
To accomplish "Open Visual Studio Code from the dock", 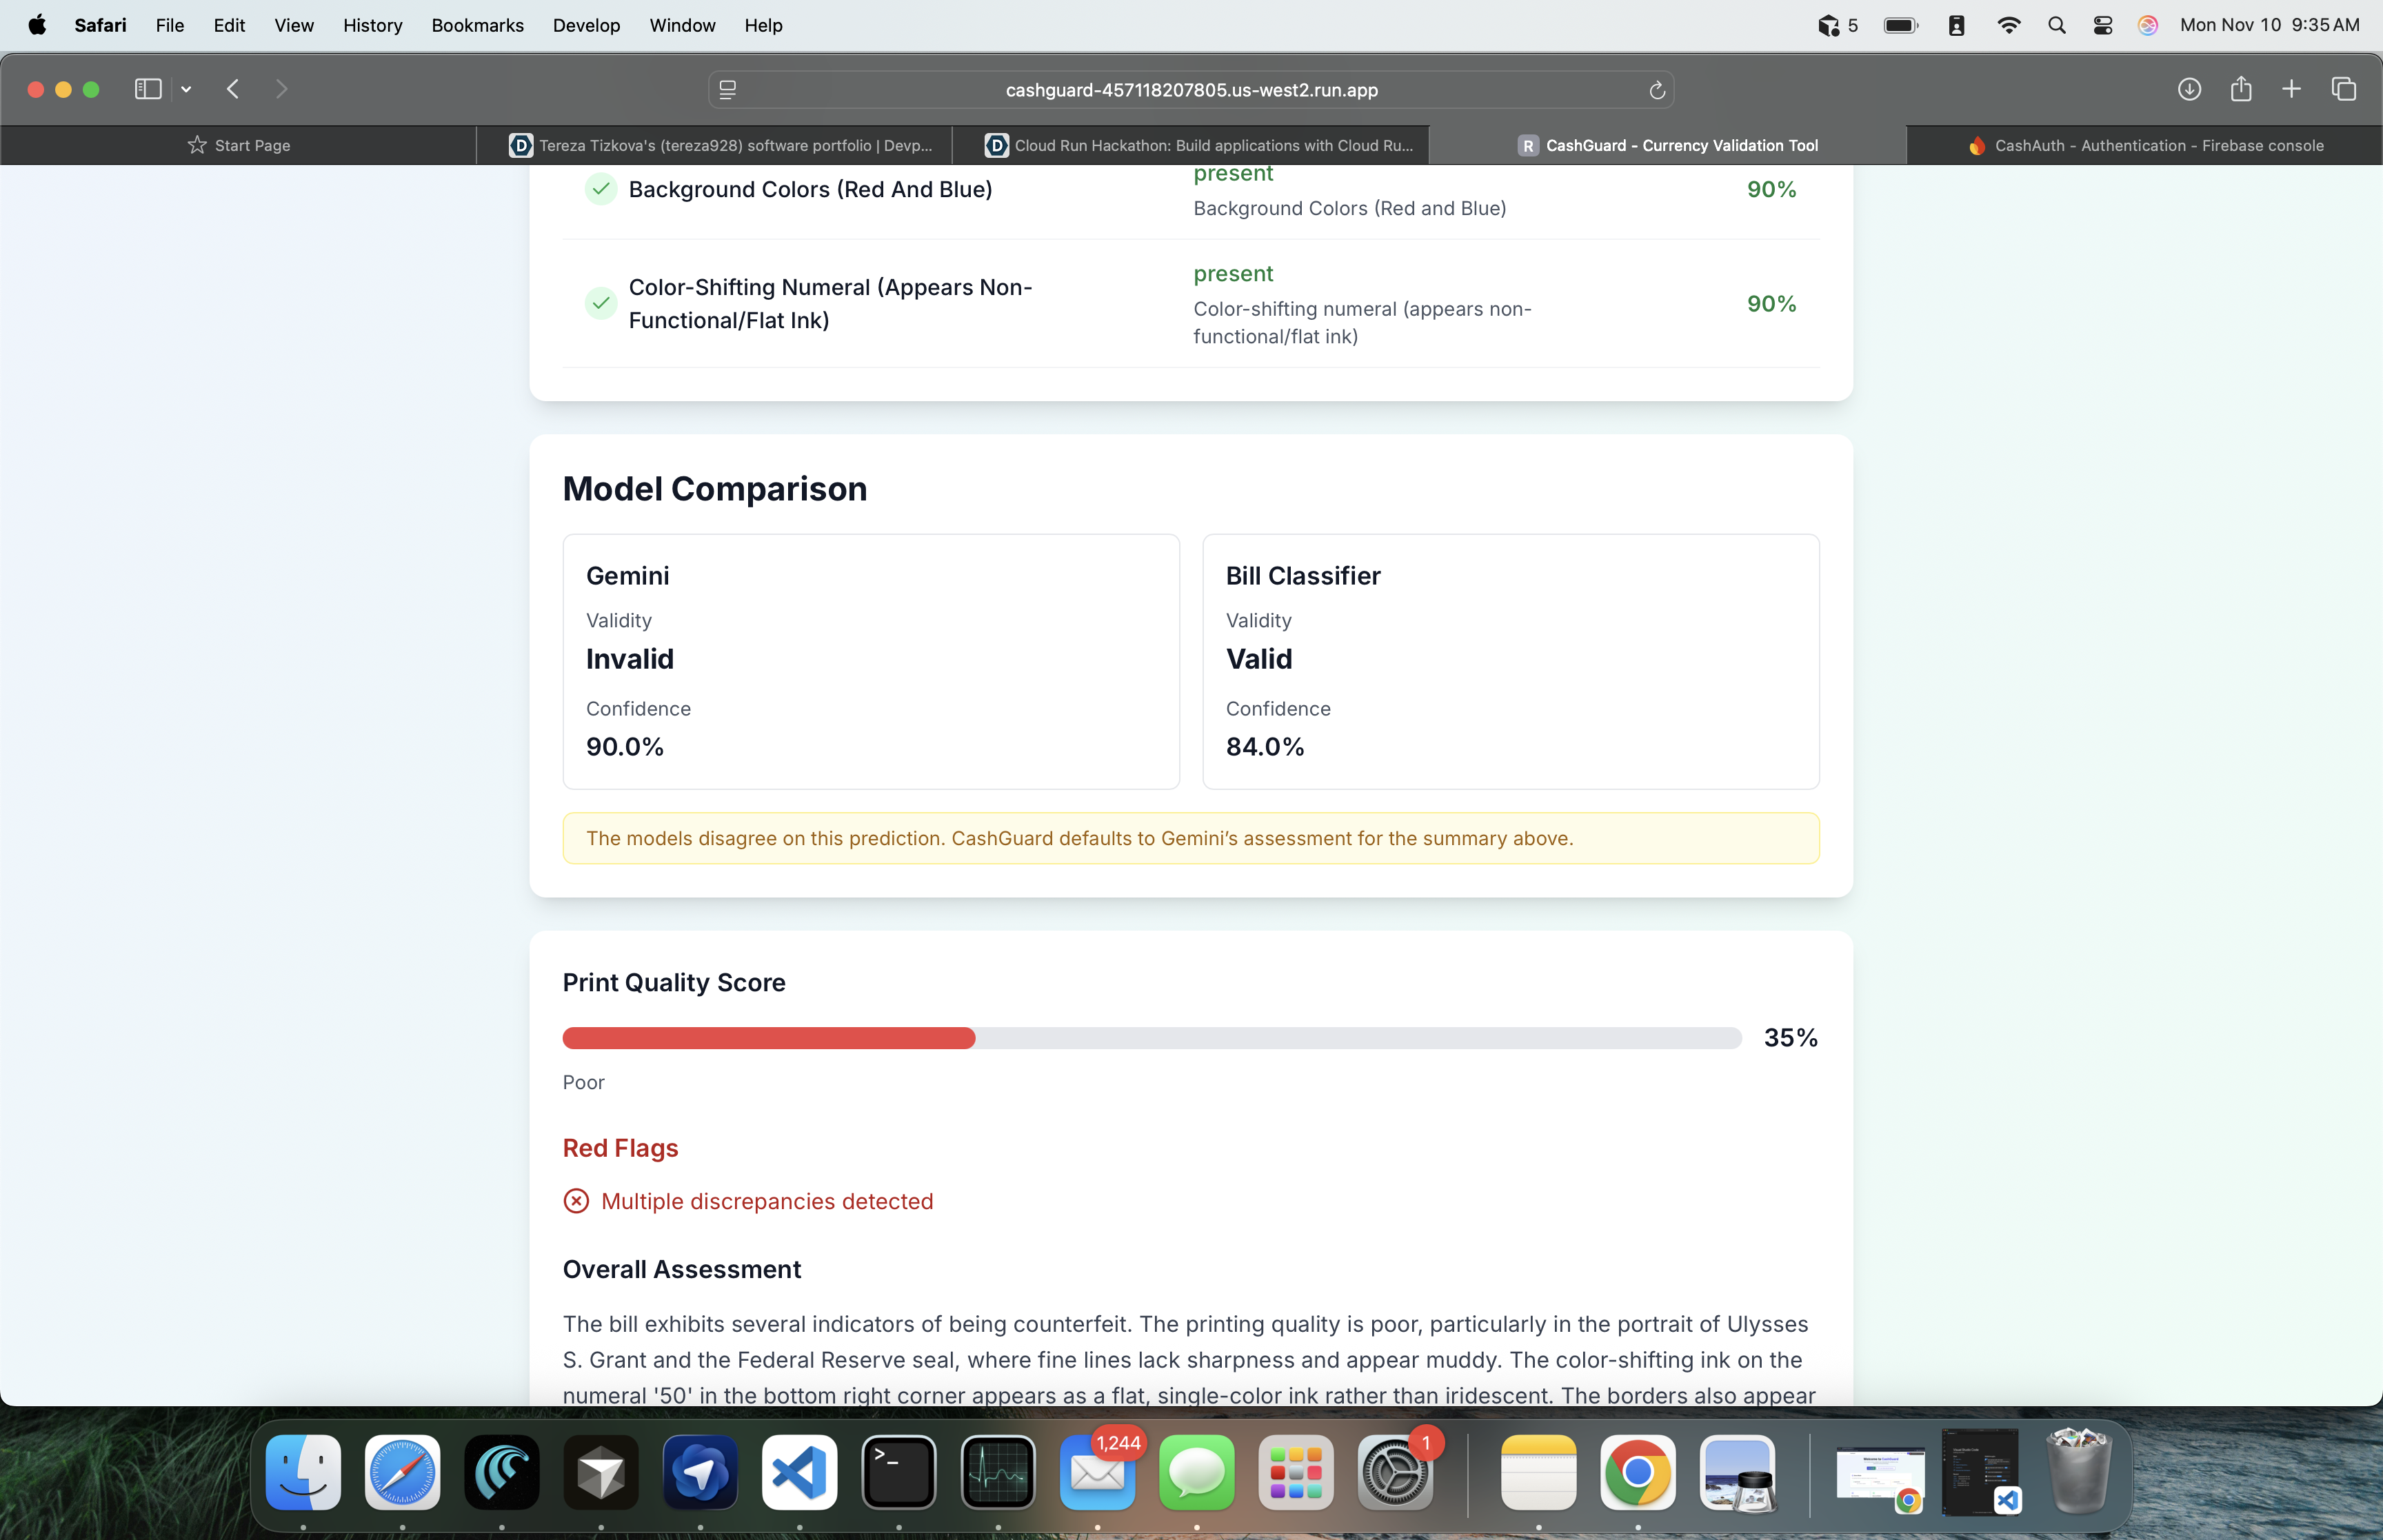I will pos(799,1472).
